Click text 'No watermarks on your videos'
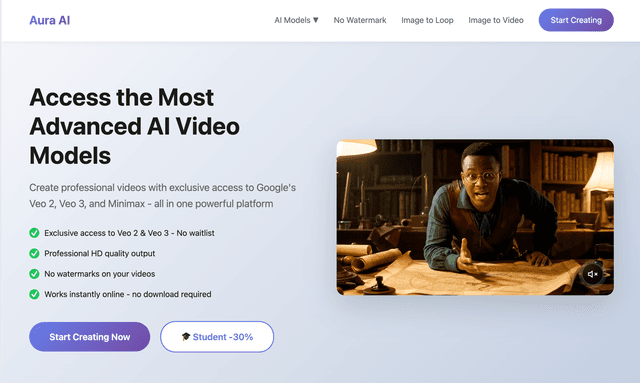 [100, 274]
